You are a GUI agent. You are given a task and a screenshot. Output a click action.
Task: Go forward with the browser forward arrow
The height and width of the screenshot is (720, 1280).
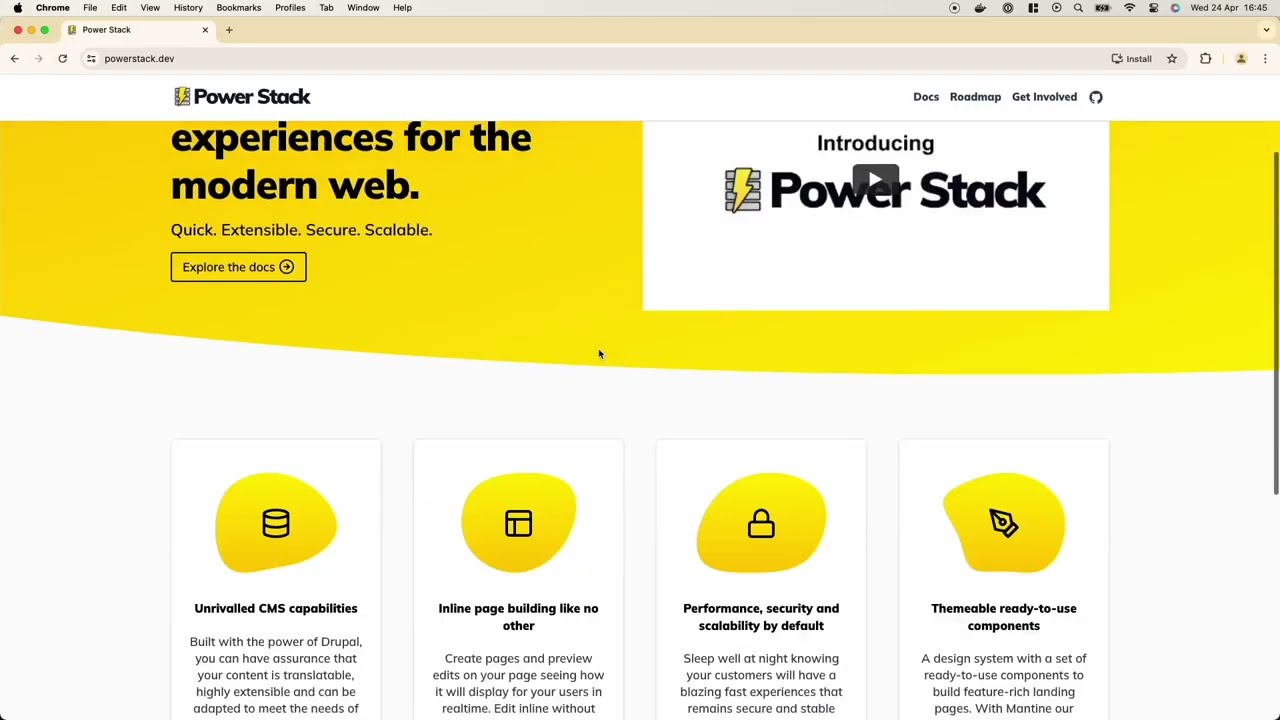tap(38, 59)
